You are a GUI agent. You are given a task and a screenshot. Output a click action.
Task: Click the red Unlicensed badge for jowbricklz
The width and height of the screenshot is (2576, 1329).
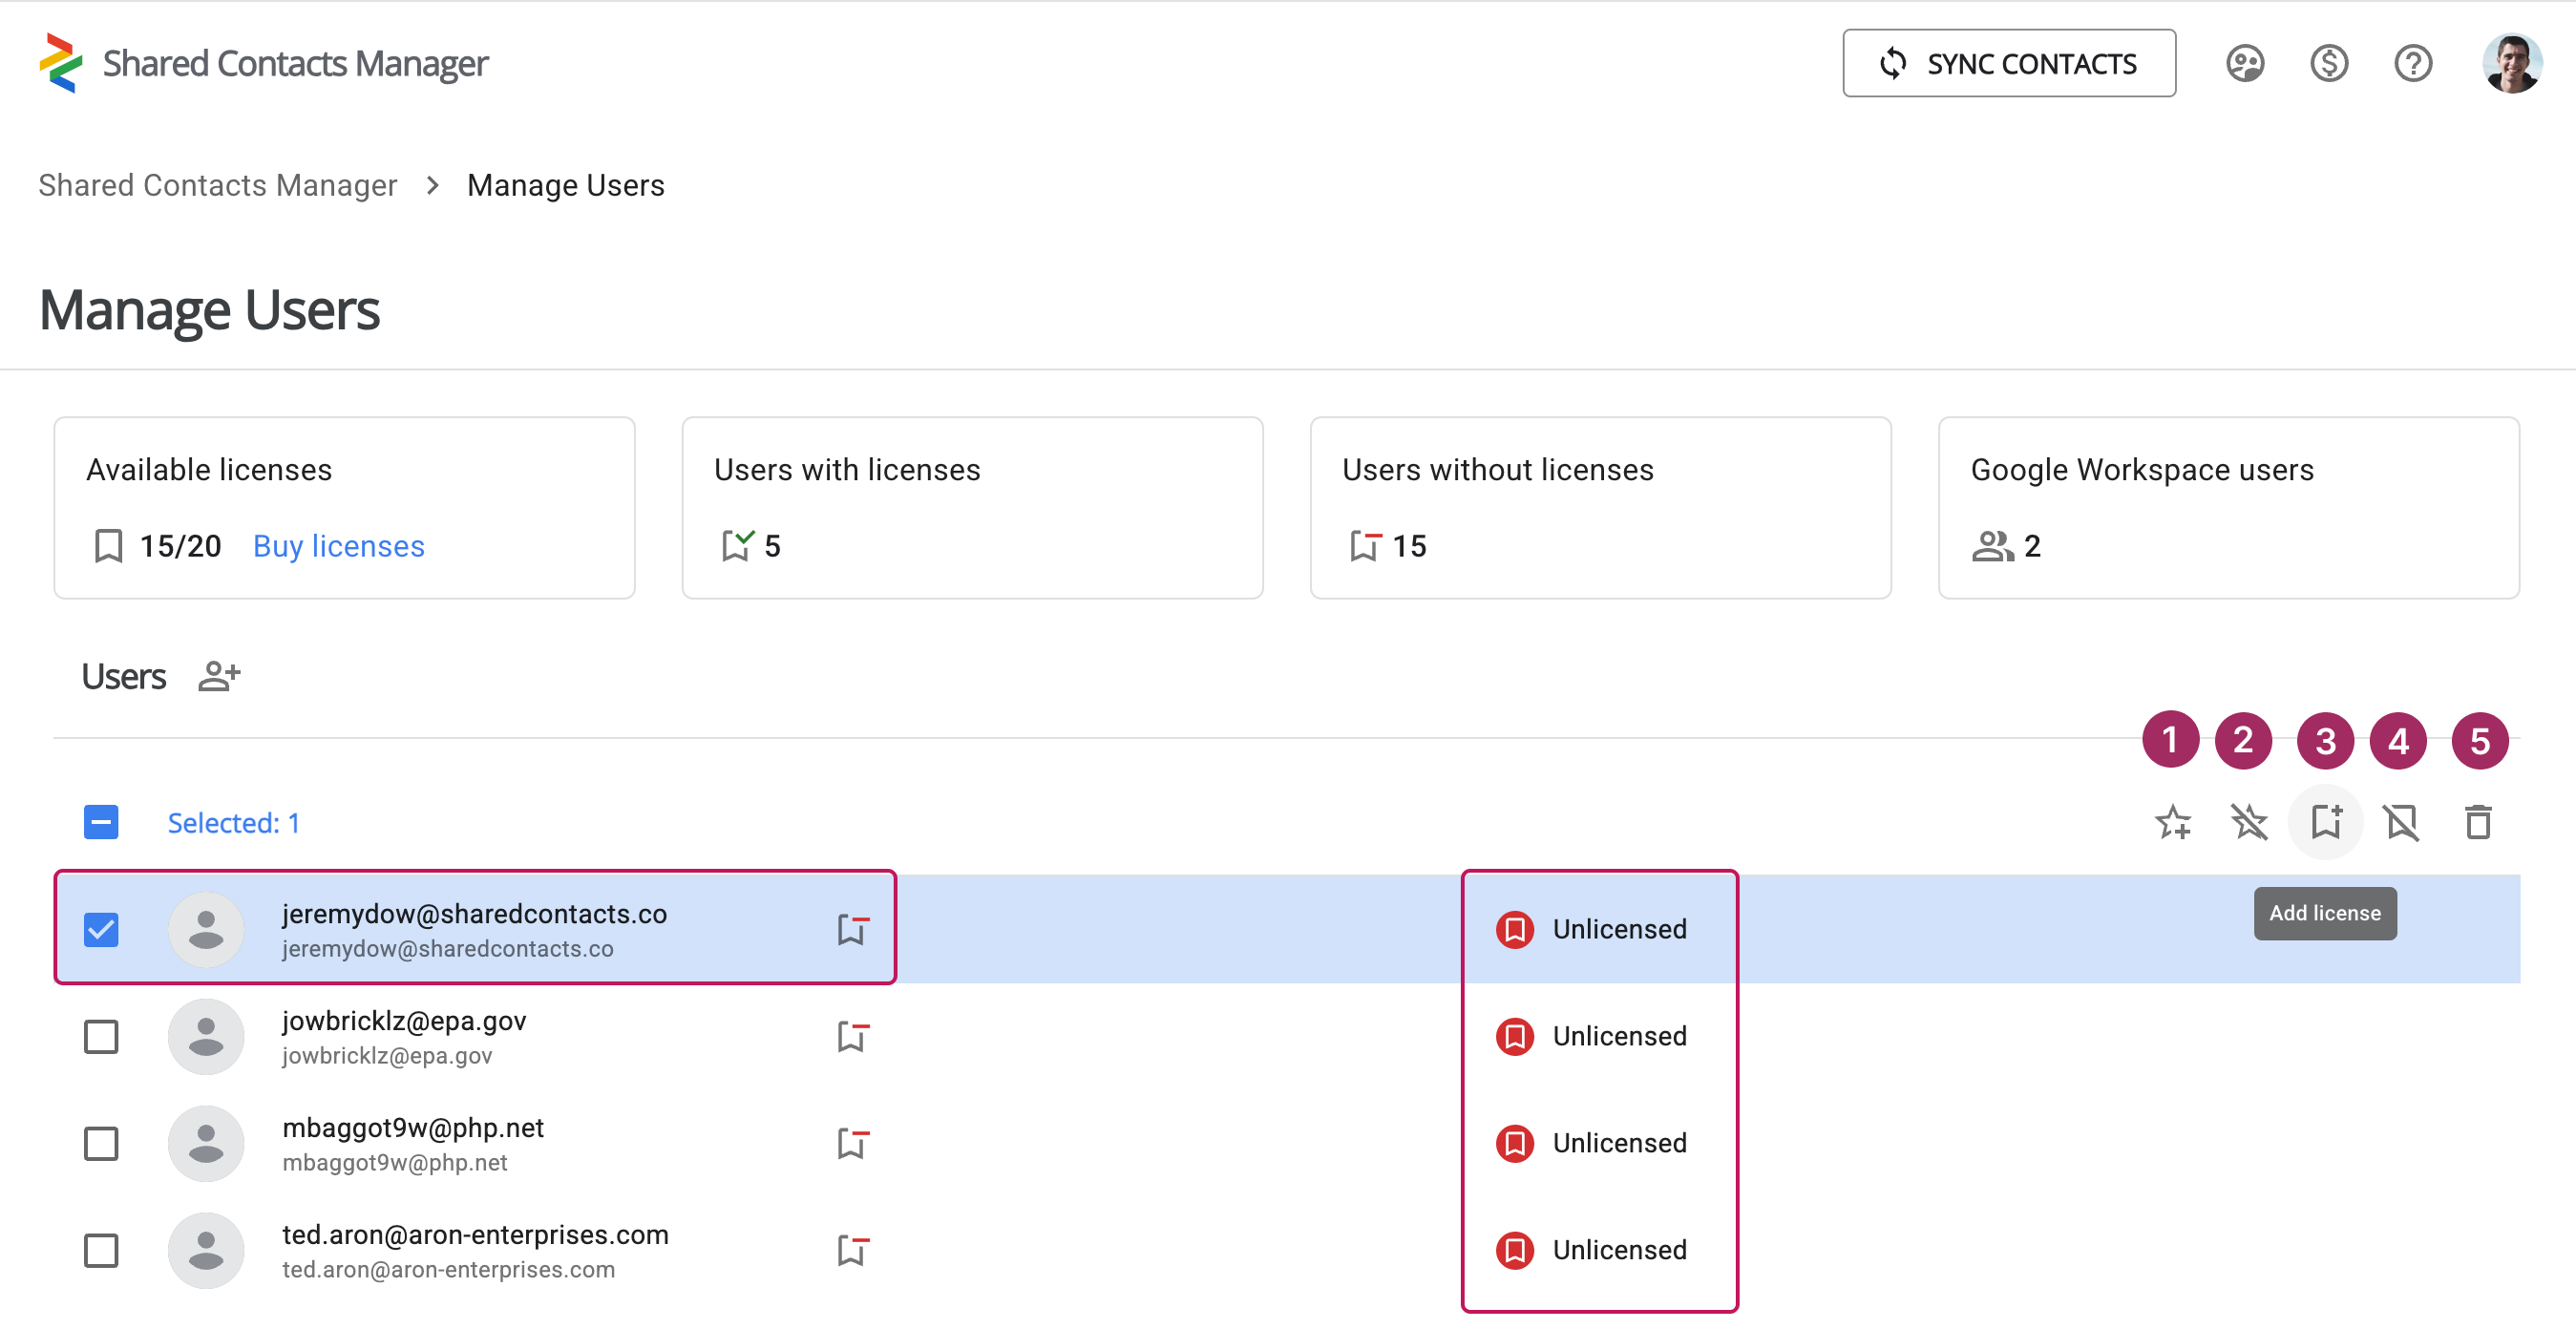pyautogui.click(x=1514, y=1036)
